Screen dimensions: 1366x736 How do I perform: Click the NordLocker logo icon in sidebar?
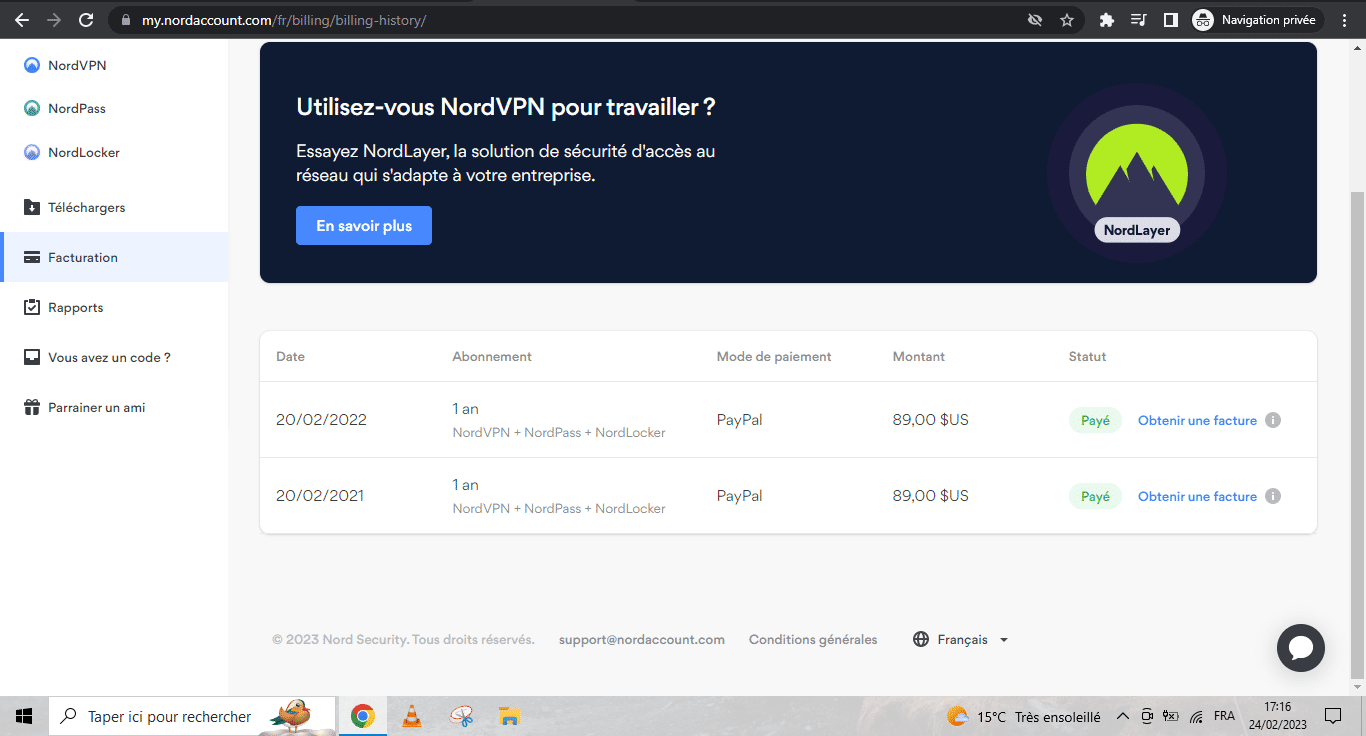tap(32, 152)
